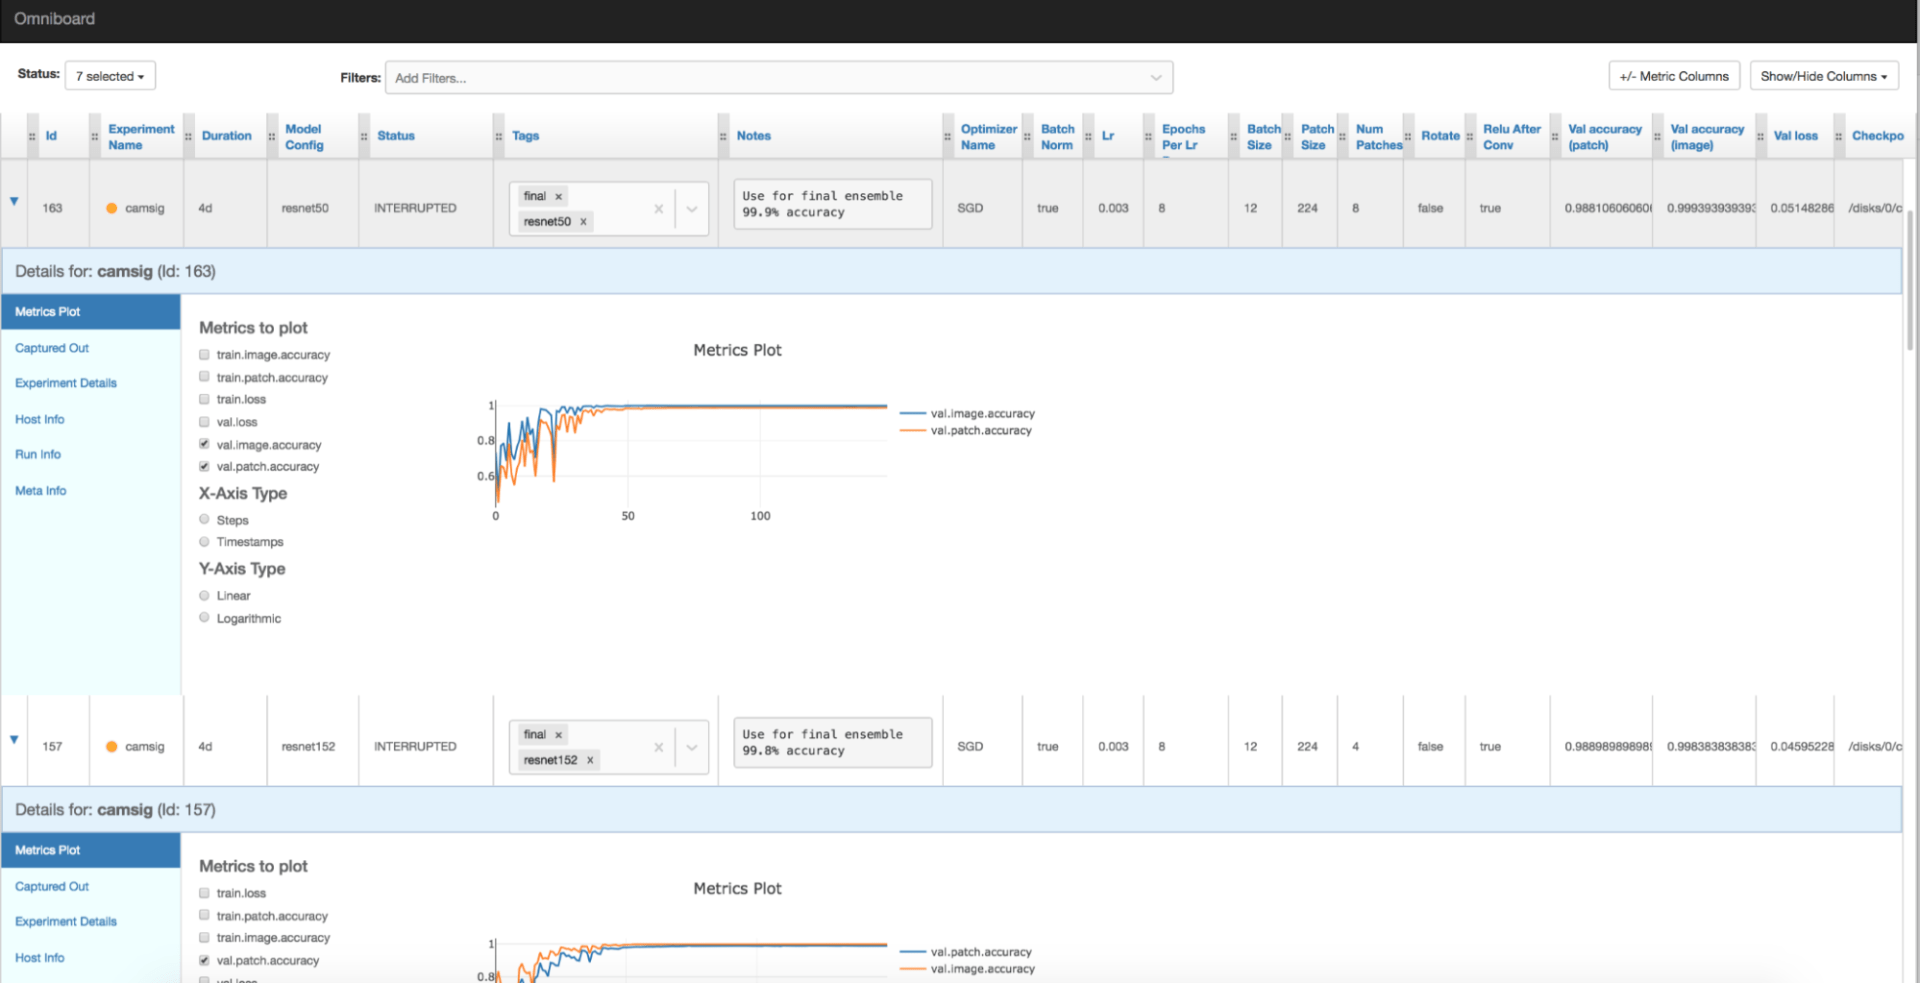Remove the 'resnet152' tag from run 157
Image resolution: width=1920 pixels, height=983 pixels.
(x=590, y=760)
